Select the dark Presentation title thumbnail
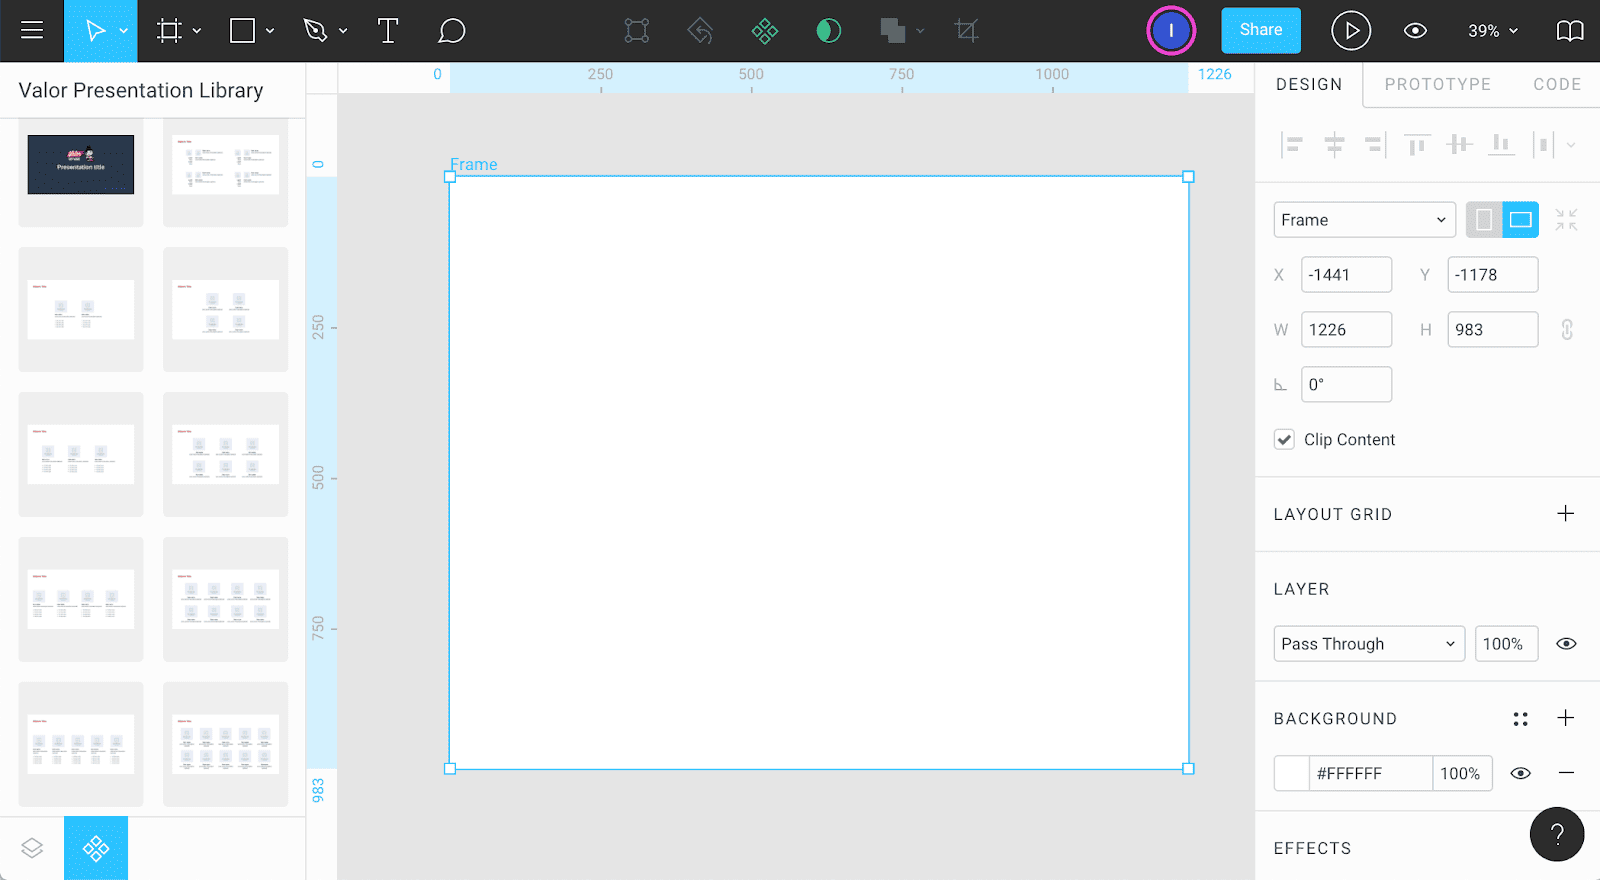Screen dimensions: 1600x880 point(81,165)
